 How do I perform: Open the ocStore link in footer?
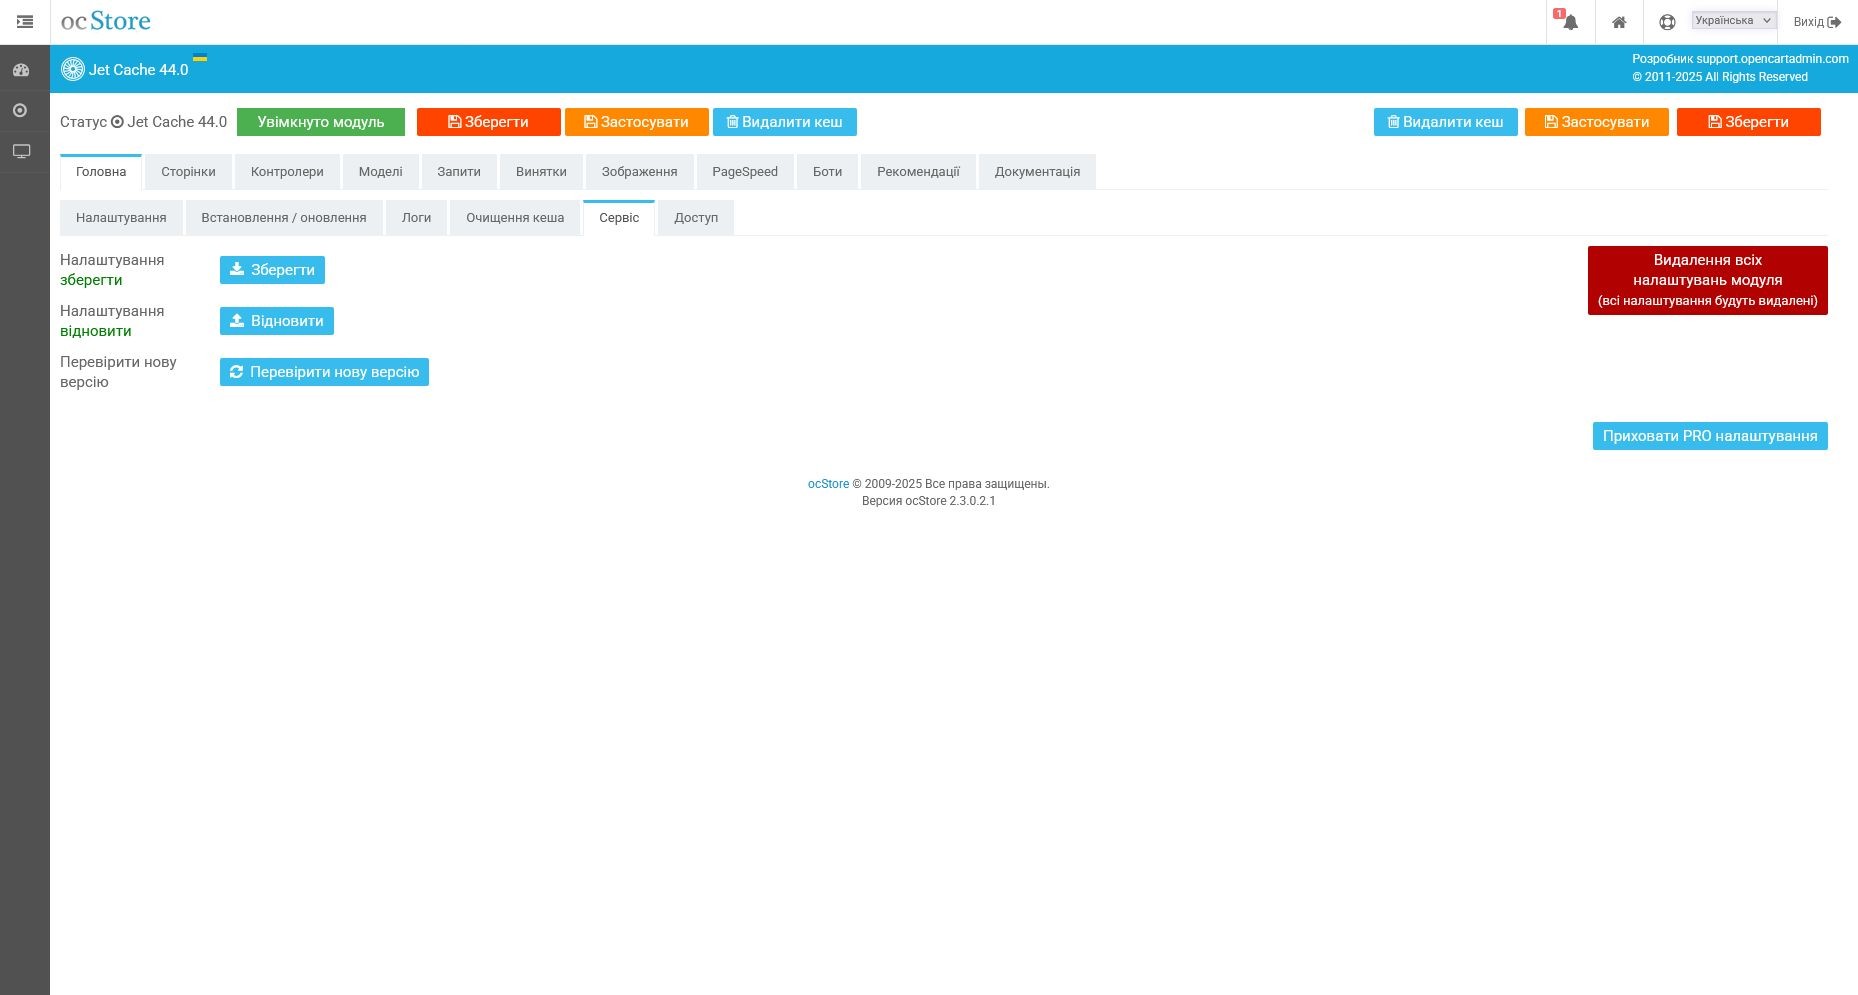[828, 483]
